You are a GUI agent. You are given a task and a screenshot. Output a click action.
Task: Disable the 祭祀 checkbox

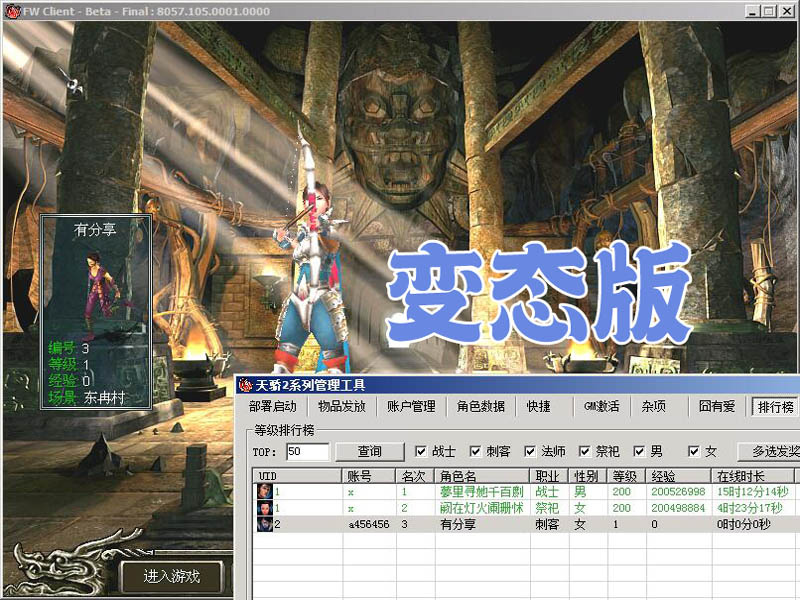click(585, 452)
